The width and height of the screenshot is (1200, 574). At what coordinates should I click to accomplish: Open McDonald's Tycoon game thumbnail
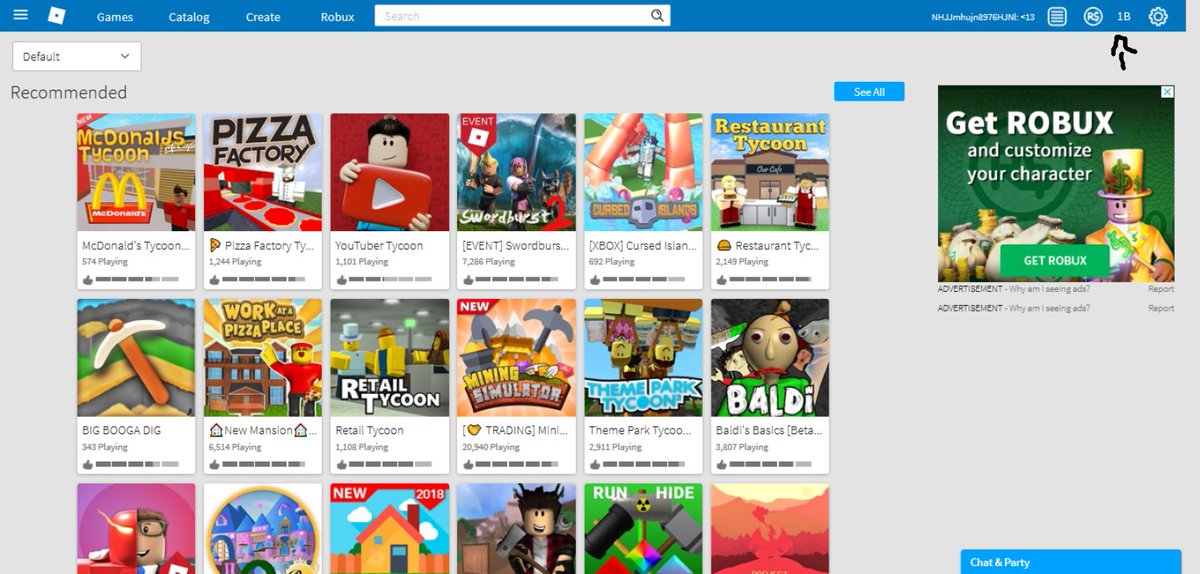[x=136, y=172]
